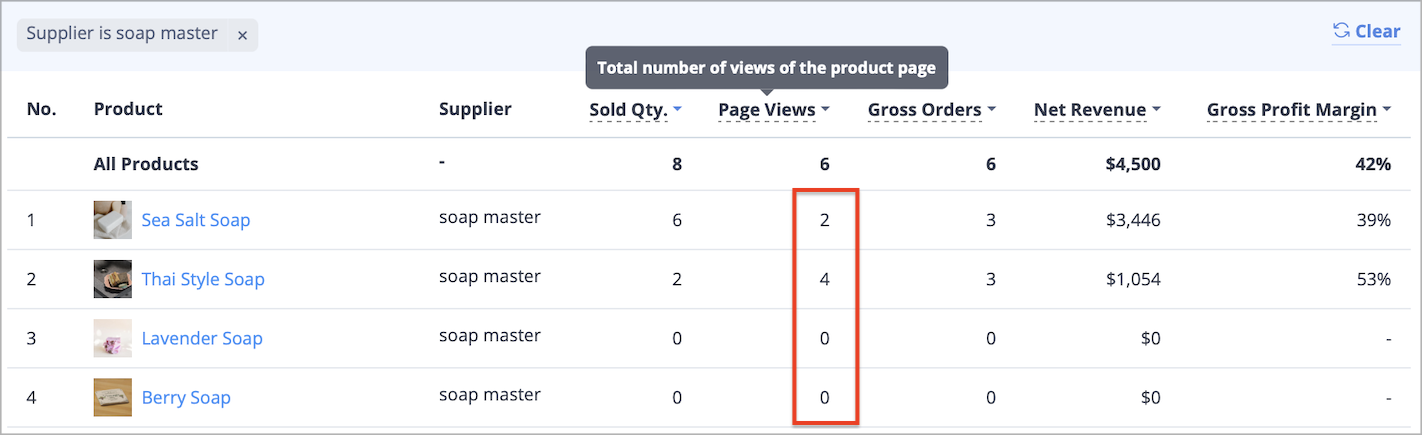Click the Gross Profit Margin header label

(x=1292, y=110)
